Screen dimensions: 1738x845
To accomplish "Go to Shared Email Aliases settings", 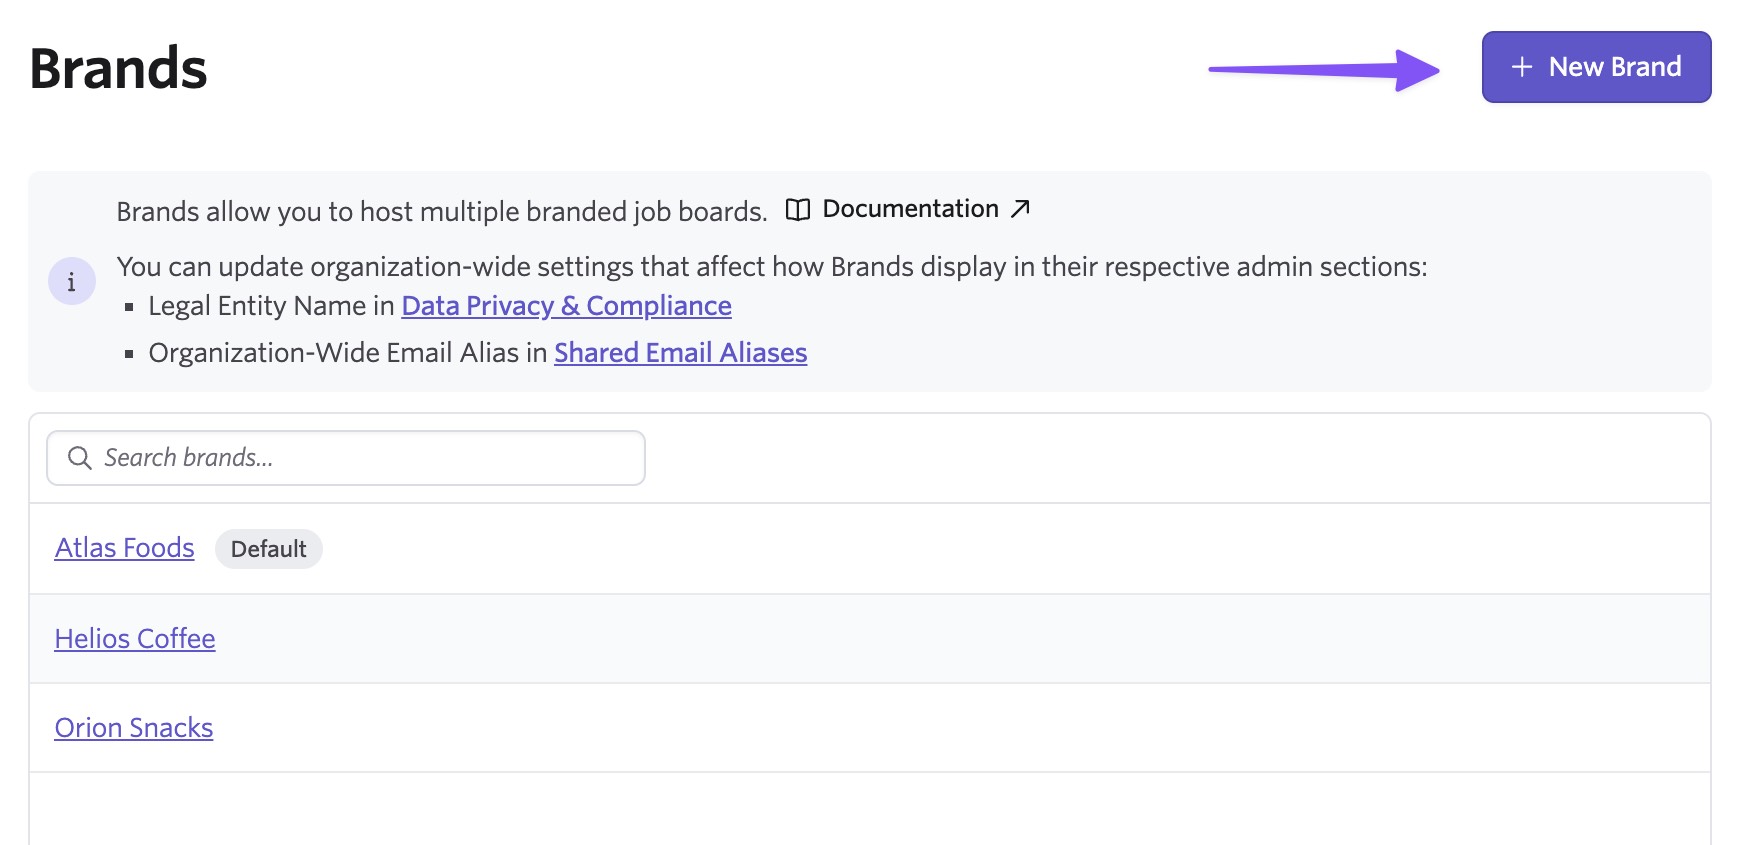I will [x=680, y=353].
